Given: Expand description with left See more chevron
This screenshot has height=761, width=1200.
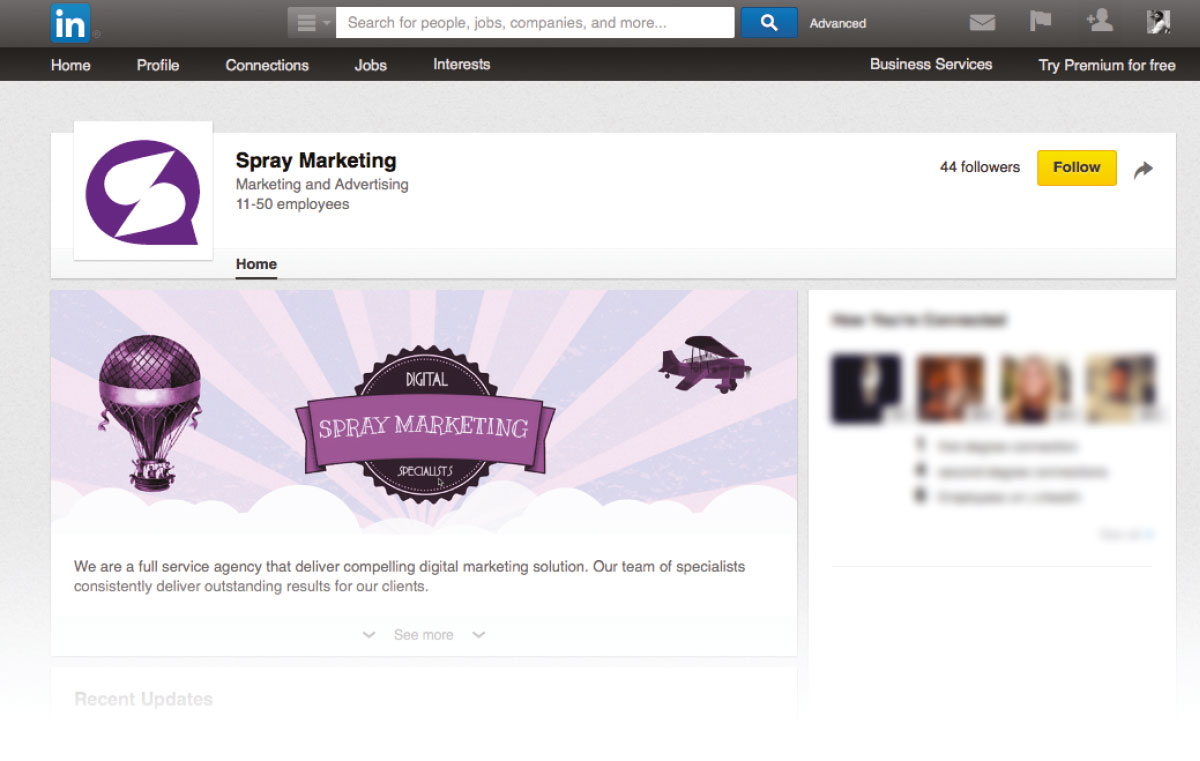Looking at the screenshot, I should pyautogui.click(x=369, y=635).
